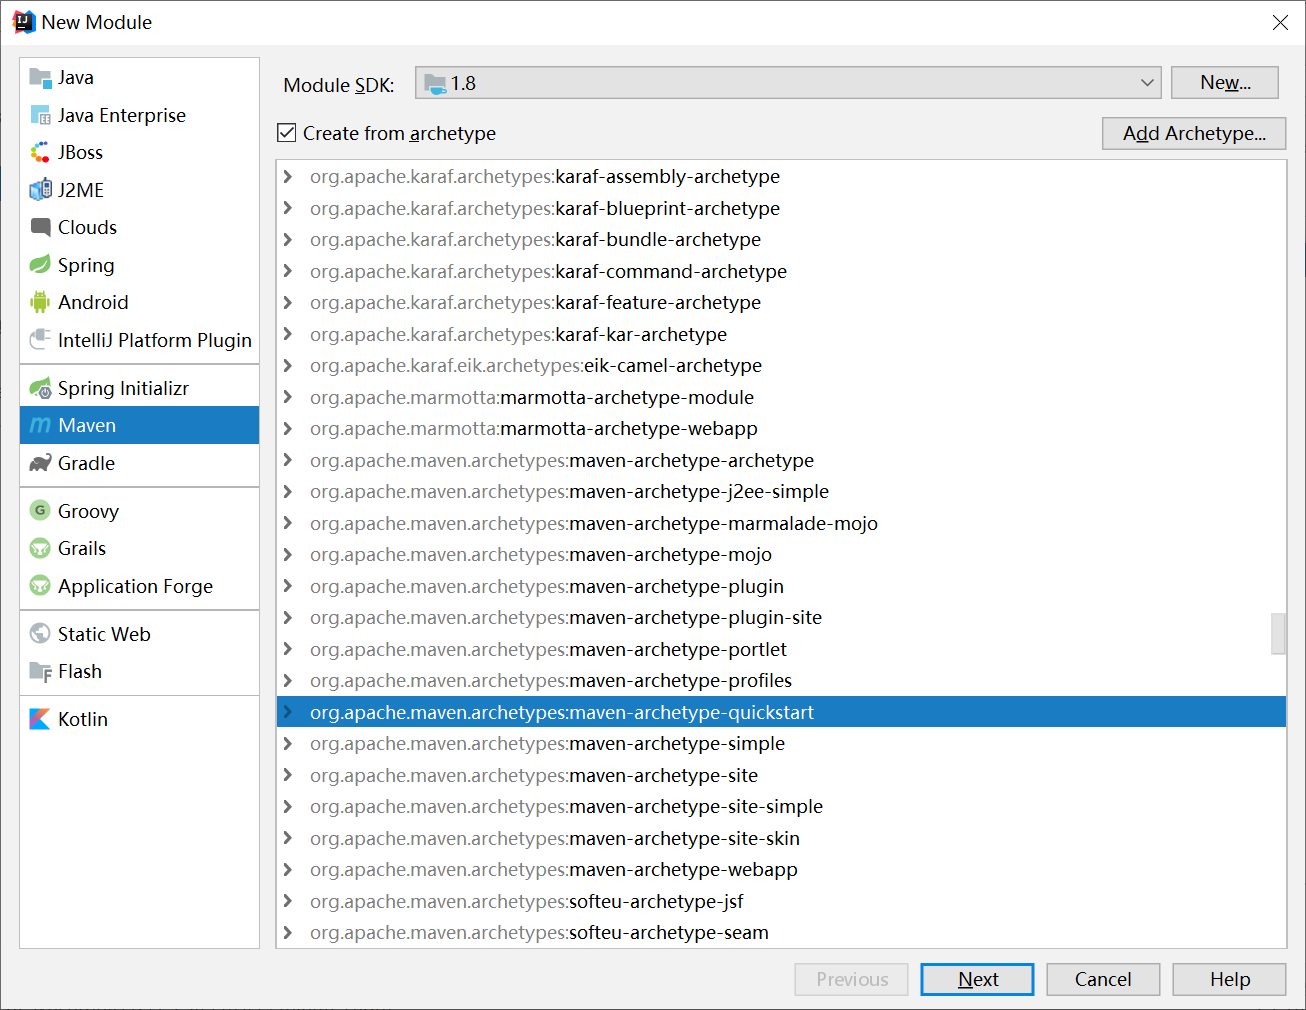
Task: Expand the karaf-assembly-archetype row
Action: click(288, 176)
